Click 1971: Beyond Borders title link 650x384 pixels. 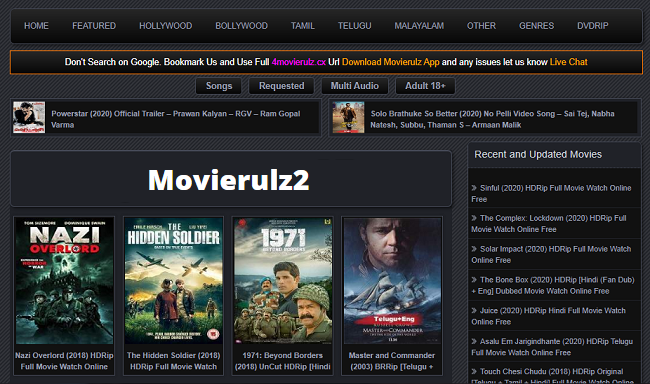[283, 361]
